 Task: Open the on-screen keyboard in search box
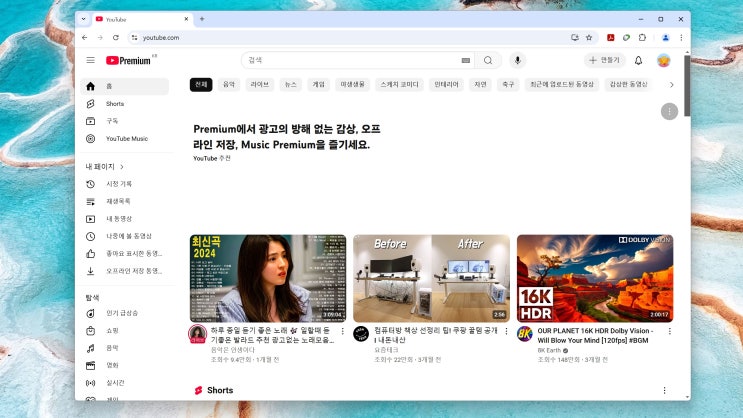[466, 60]
